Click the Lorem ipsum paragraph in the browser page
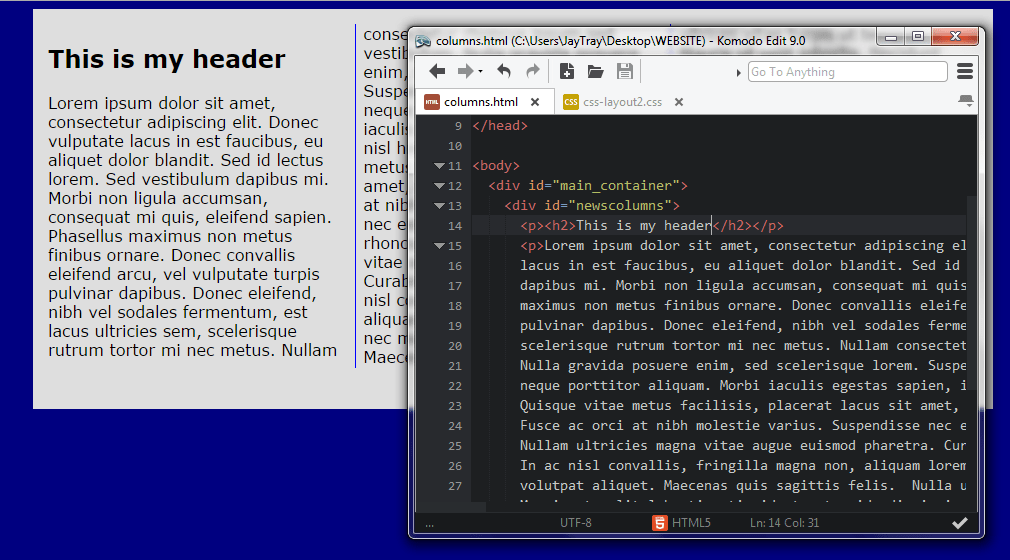This screenshot has height=560, width=1010. tap(192, 227)
